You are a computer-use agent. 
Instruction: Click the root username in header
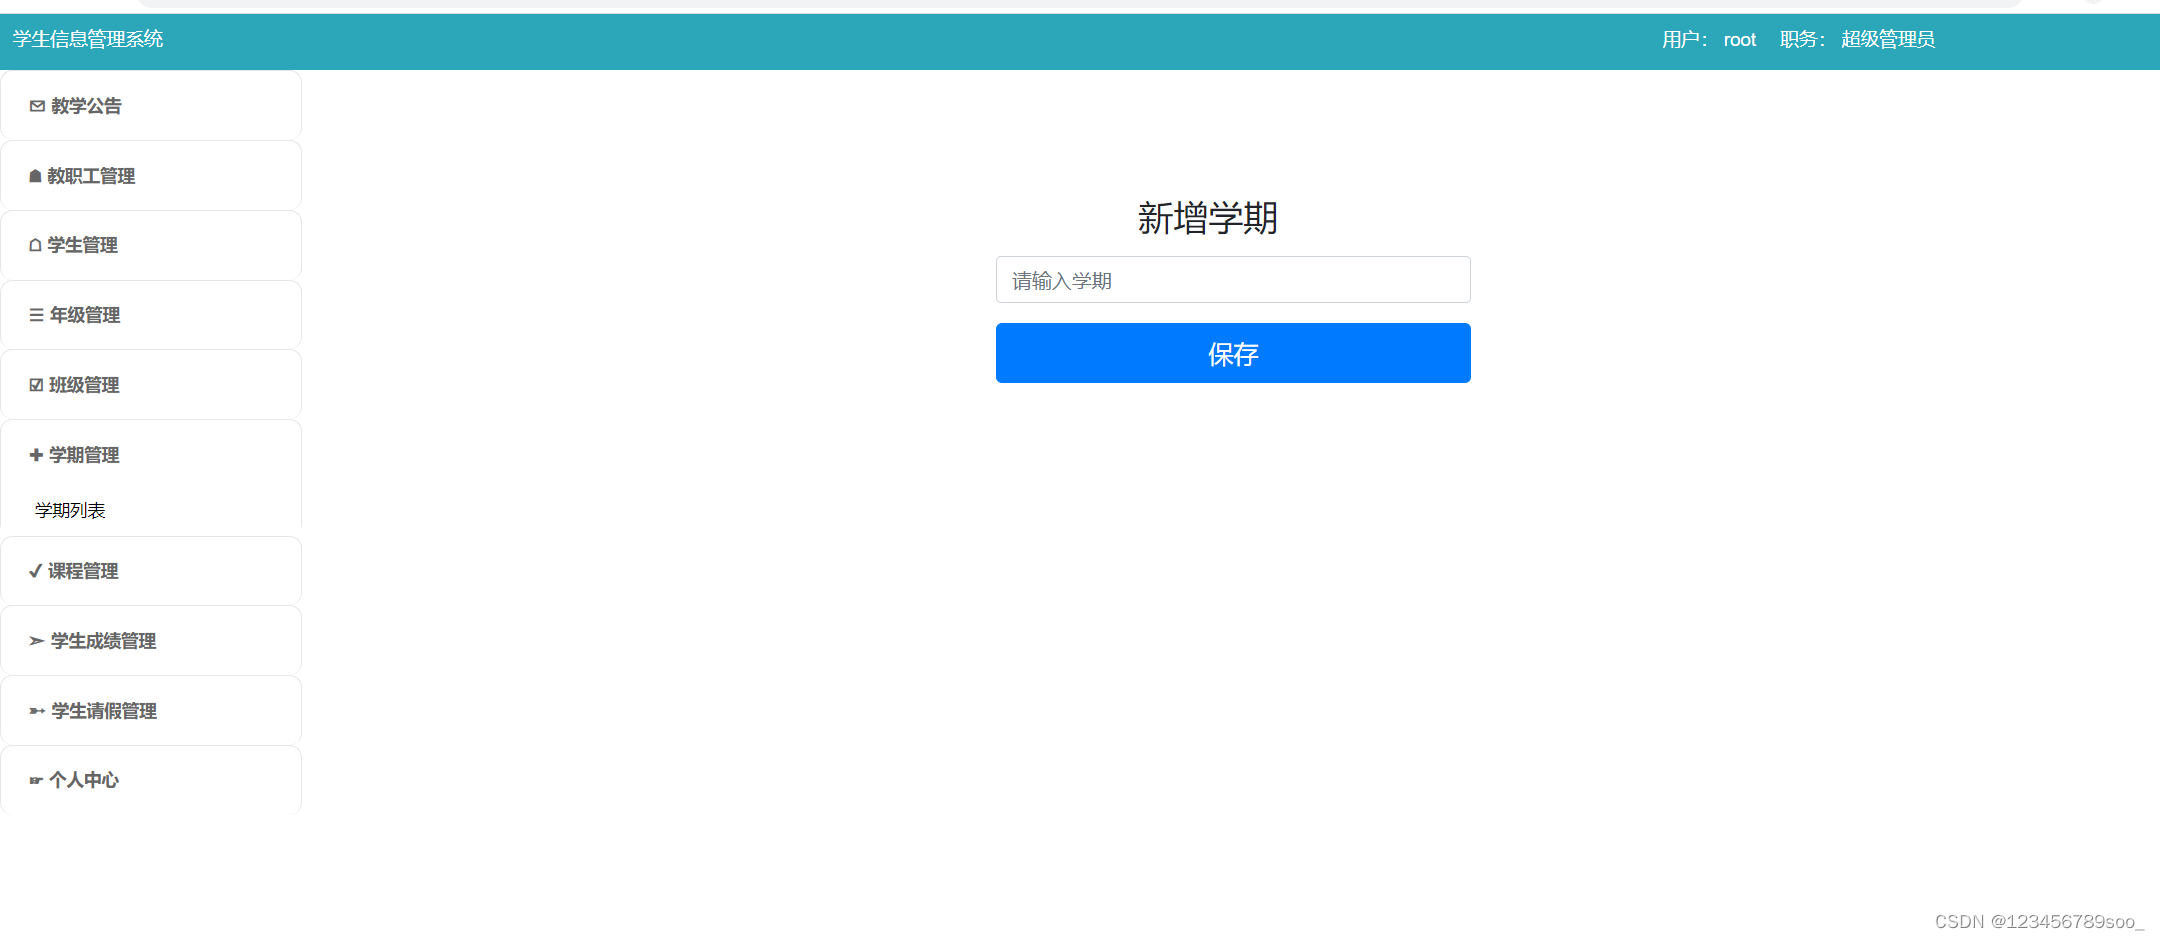point(1740,40)
